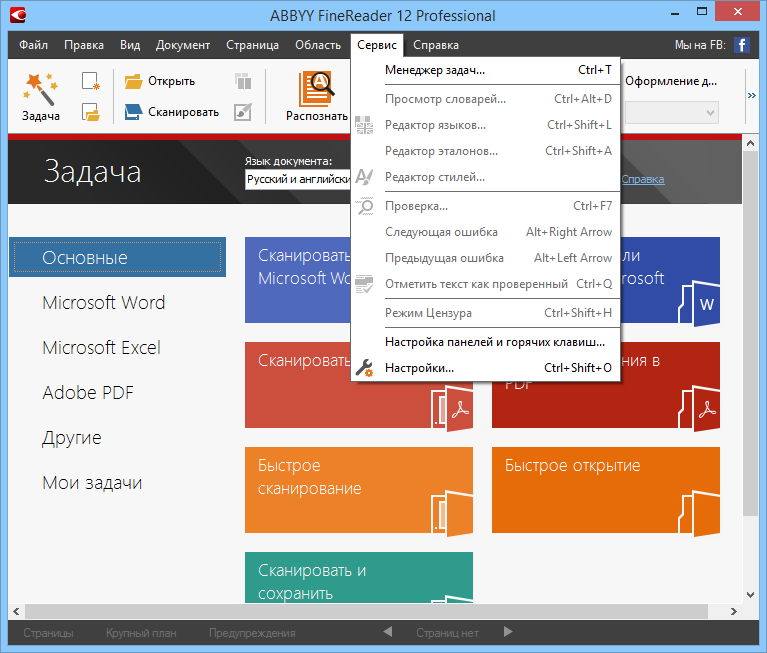
Task: Click the Справка hyperlink in task header
Action: point(642,179)
